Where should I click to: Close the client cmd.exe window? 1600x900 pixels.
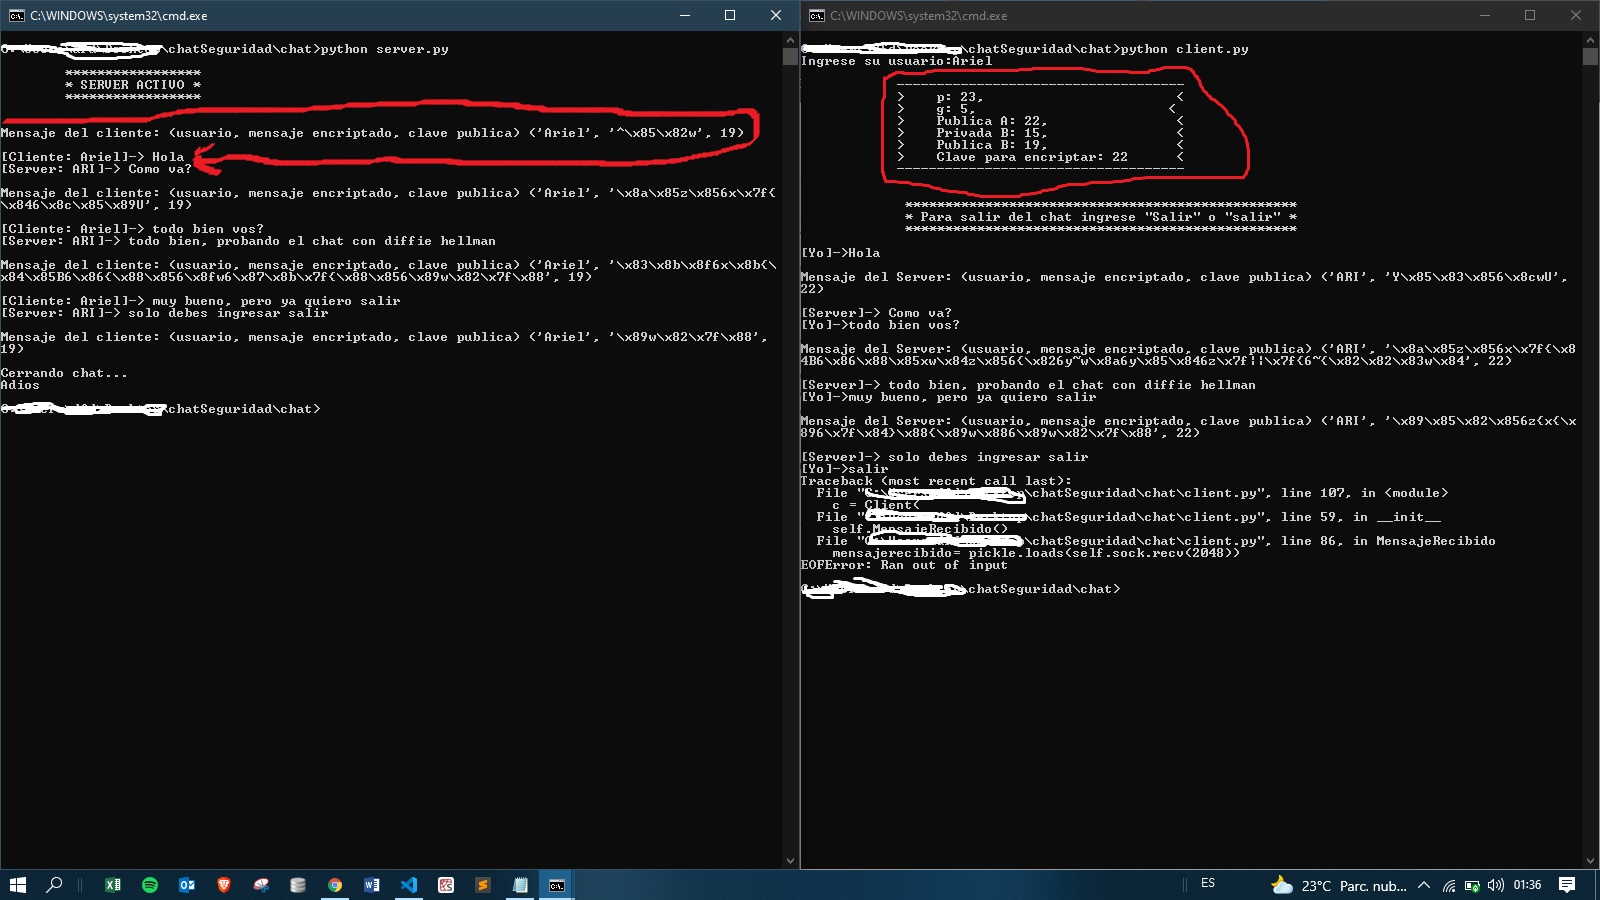pos(1576,15)
